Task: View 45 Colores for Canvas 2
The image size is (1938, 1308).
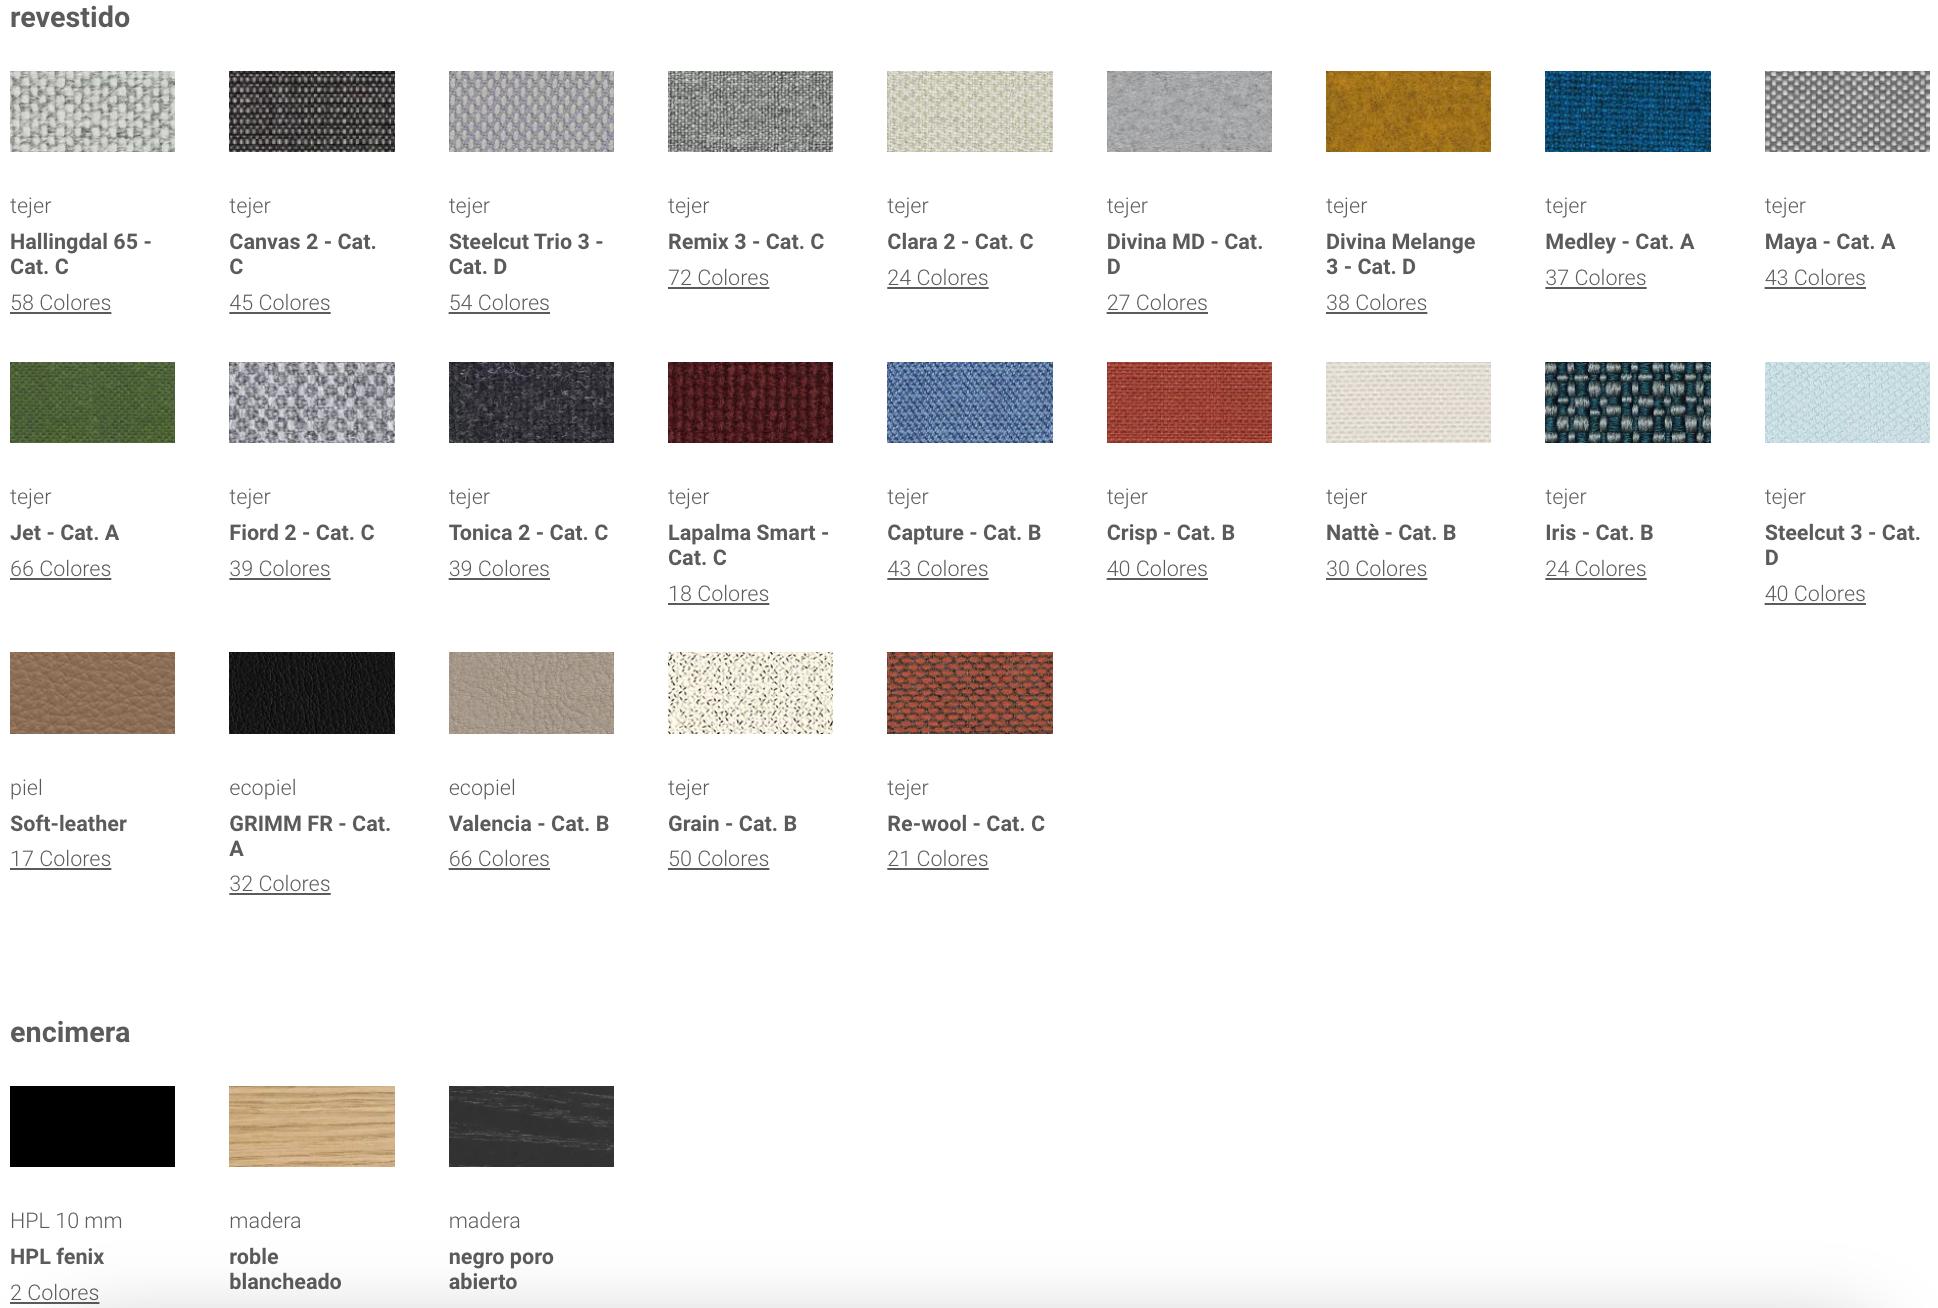Action: (x=279, y=303)
